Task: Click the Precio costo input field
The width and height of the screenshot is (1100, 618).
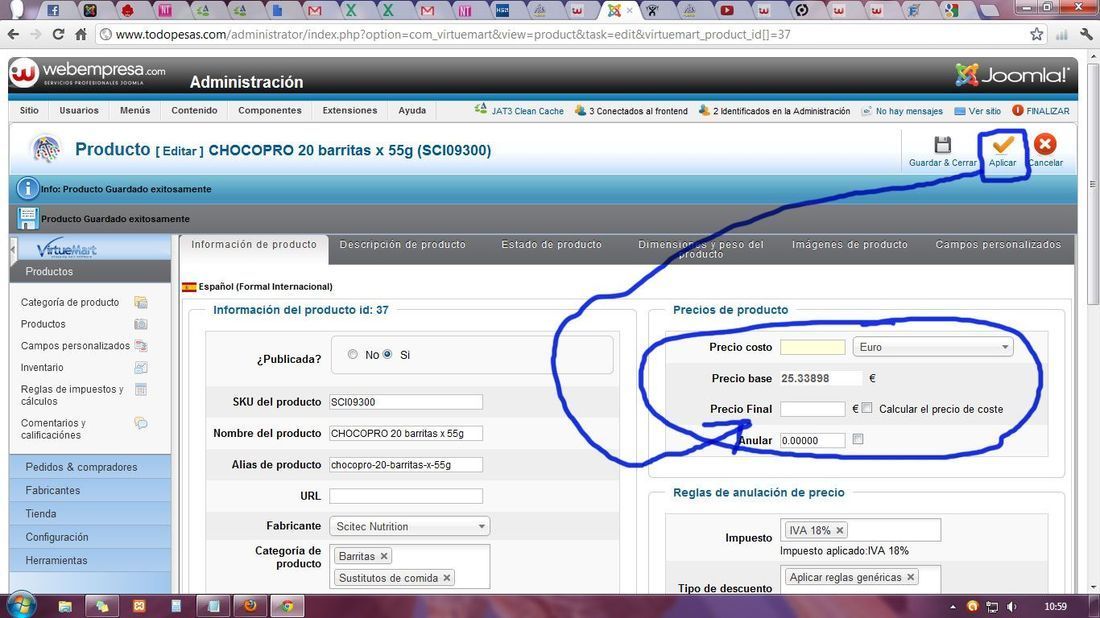Action: pyautogui.click(x=812, y=347)
